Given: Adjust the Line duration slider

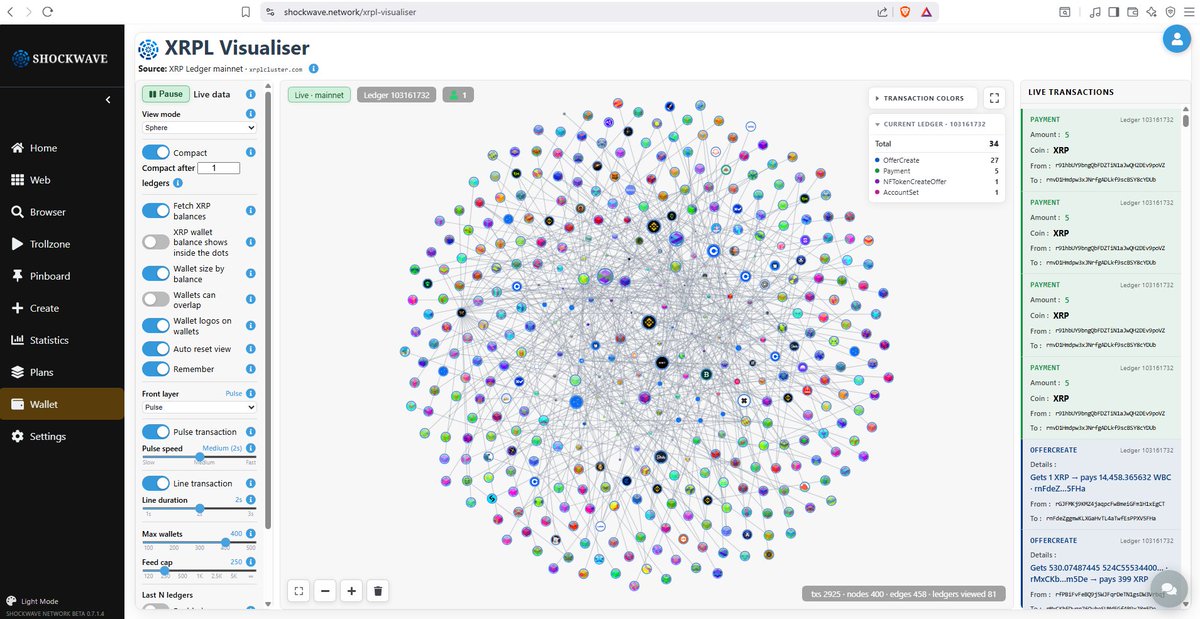Looking at the screenshot, I should (x=199, y=508).
